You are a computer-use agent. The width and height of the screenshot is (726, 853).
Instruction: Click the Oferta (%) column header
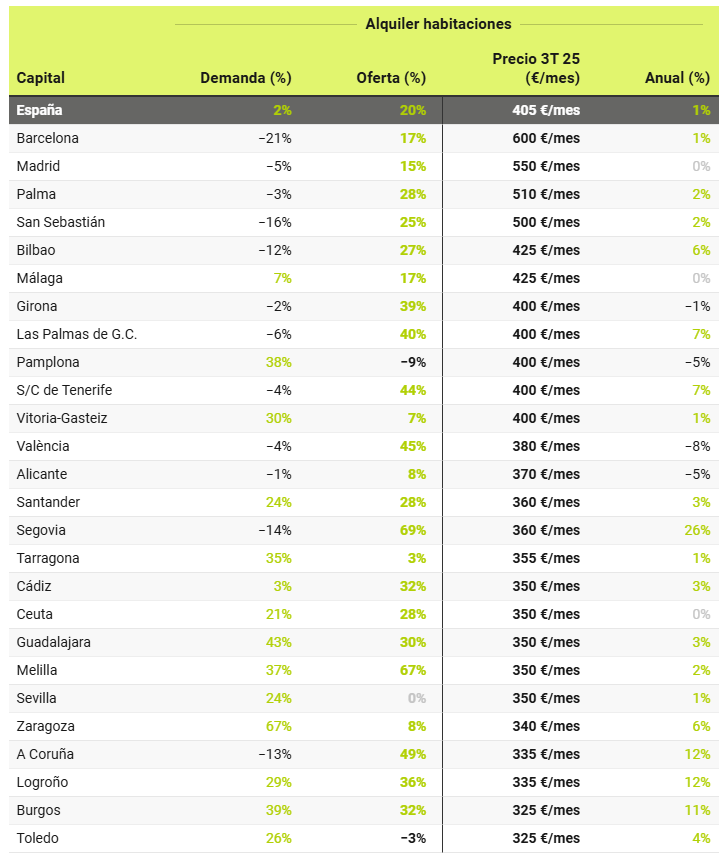coord(391,78)
